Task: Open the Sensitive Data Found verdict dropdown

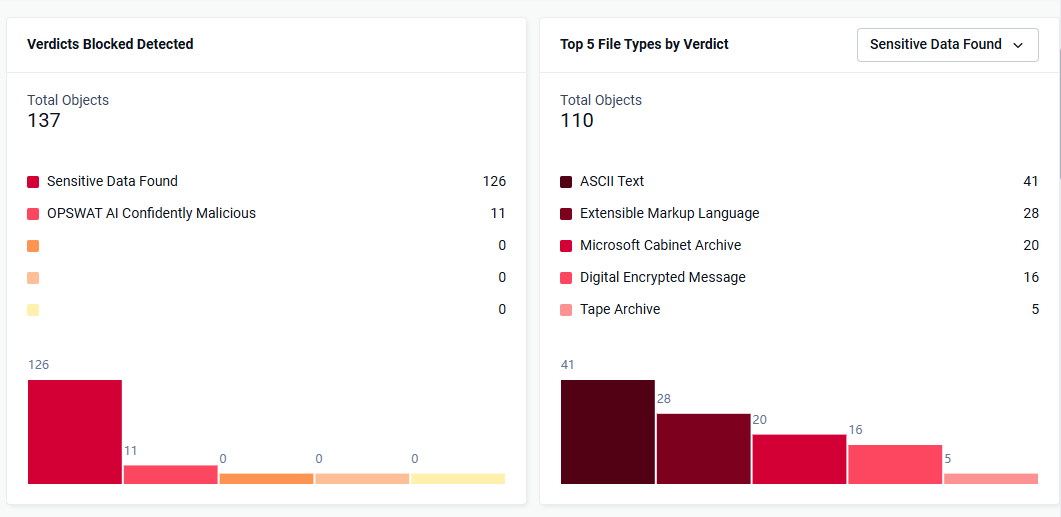Action: tap(947, 45)
